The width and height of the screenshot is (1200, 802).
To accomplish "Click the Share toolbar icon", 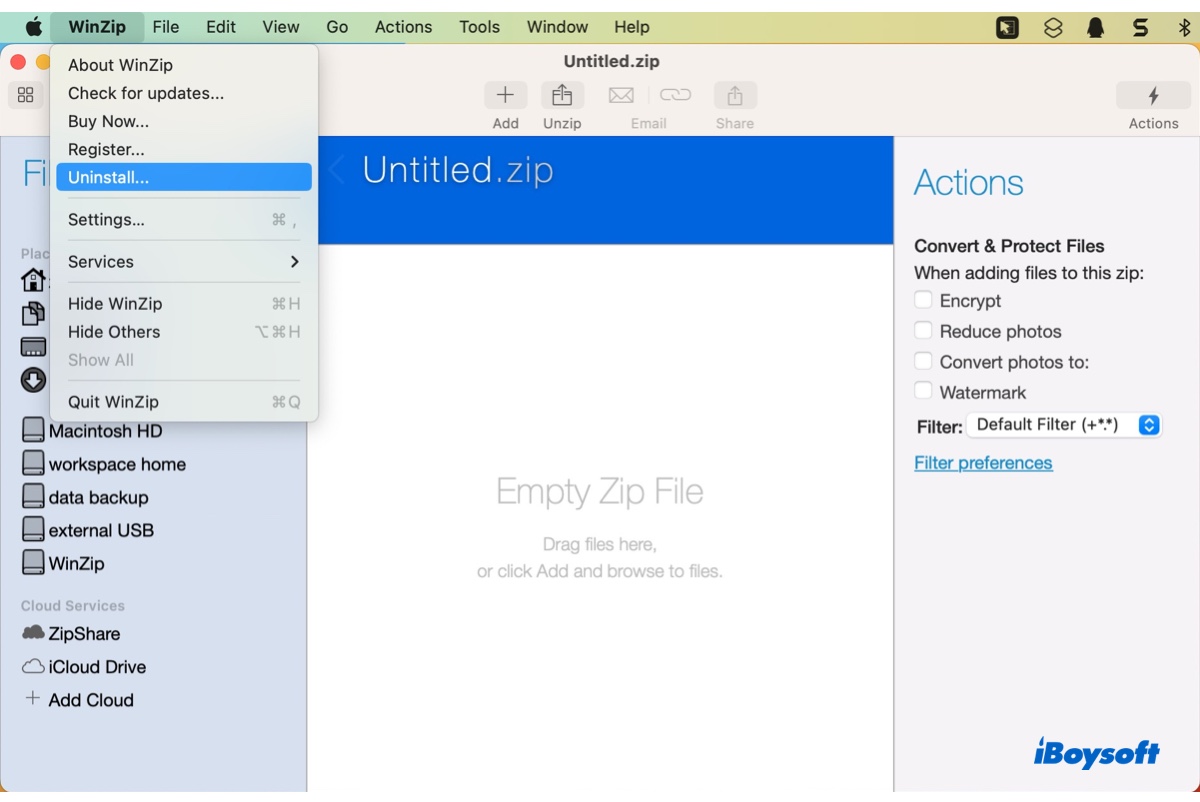I will click(734, 96).
